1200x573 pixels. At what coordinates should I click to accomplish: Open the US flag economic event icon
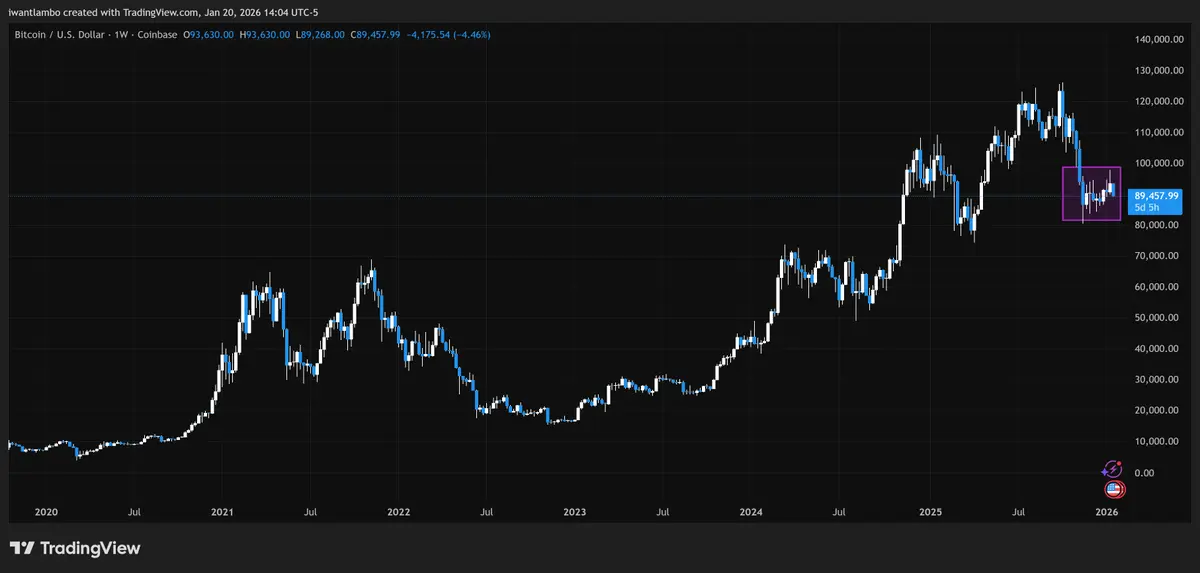(x=1113, y=490)
